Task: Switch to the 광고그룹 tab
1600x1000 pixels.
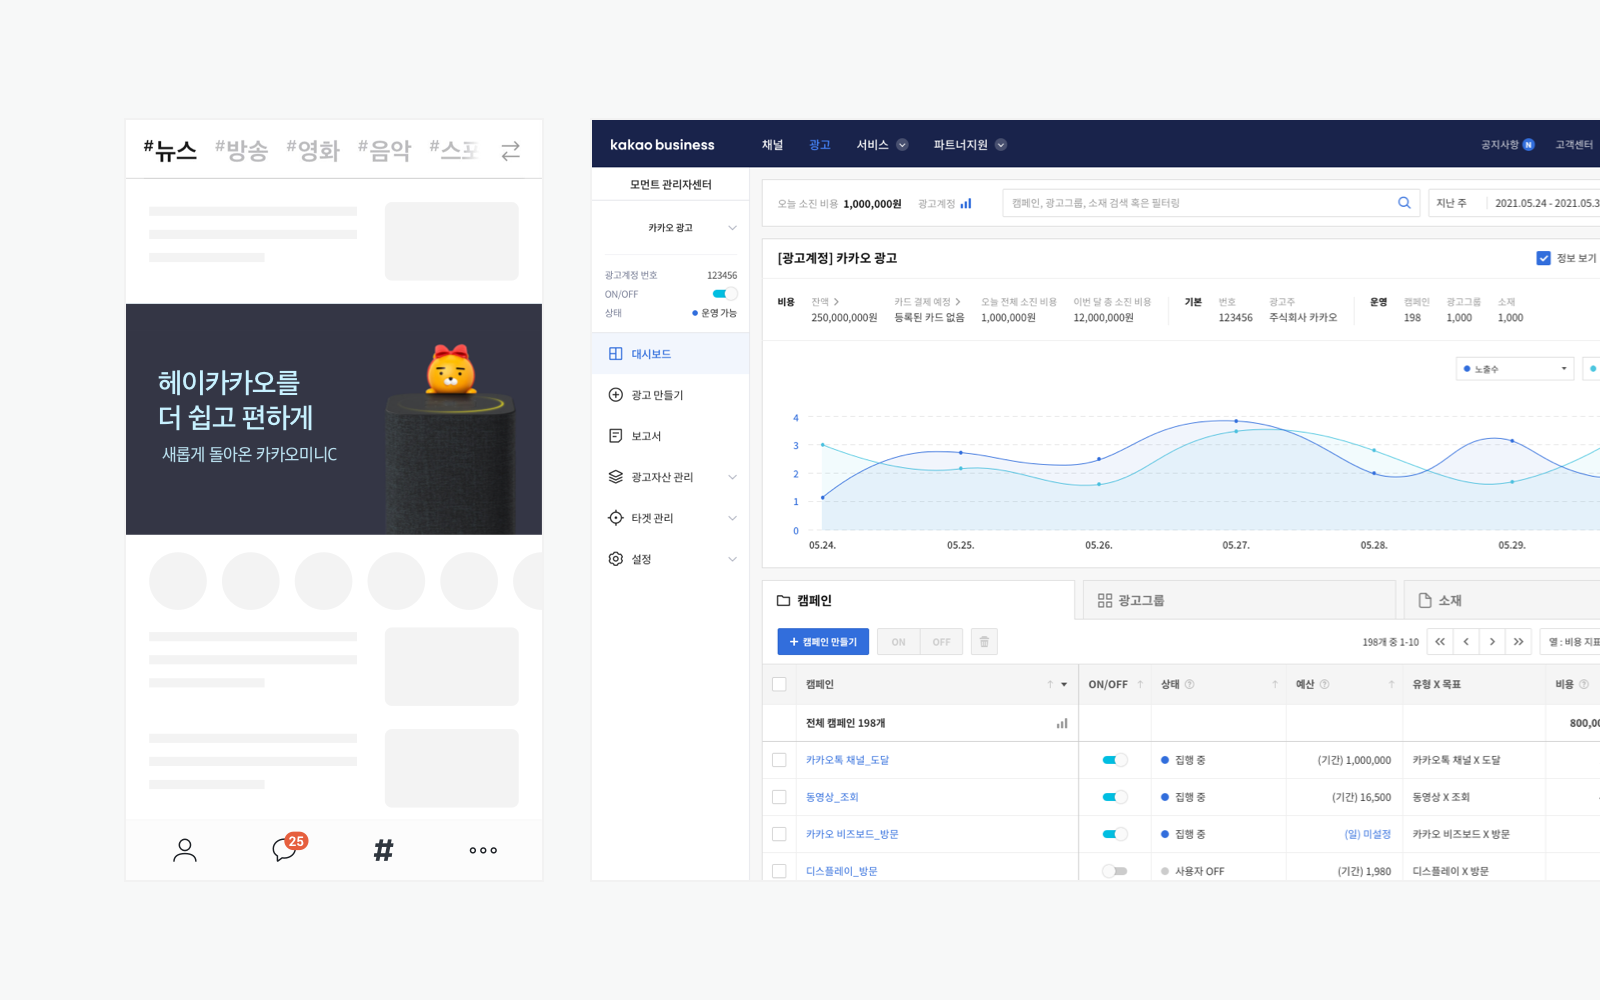Action: (x=1239, y=600)
